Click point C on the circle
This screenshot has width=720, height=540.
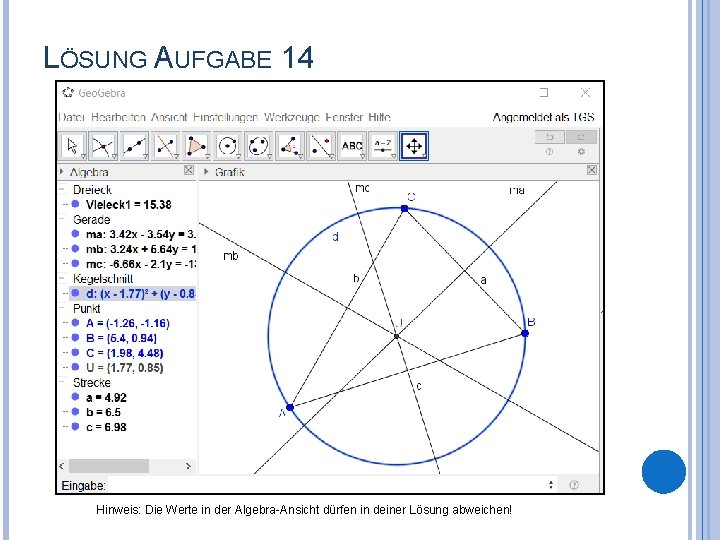coord(405,208)
